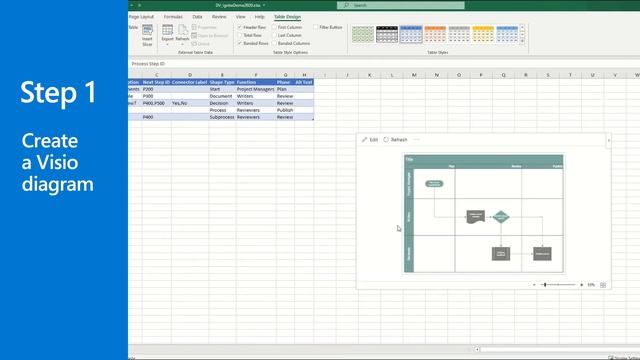640x360 pixels.
Task: Select the document shape in the diagram
Action: (x=476, y=216)
